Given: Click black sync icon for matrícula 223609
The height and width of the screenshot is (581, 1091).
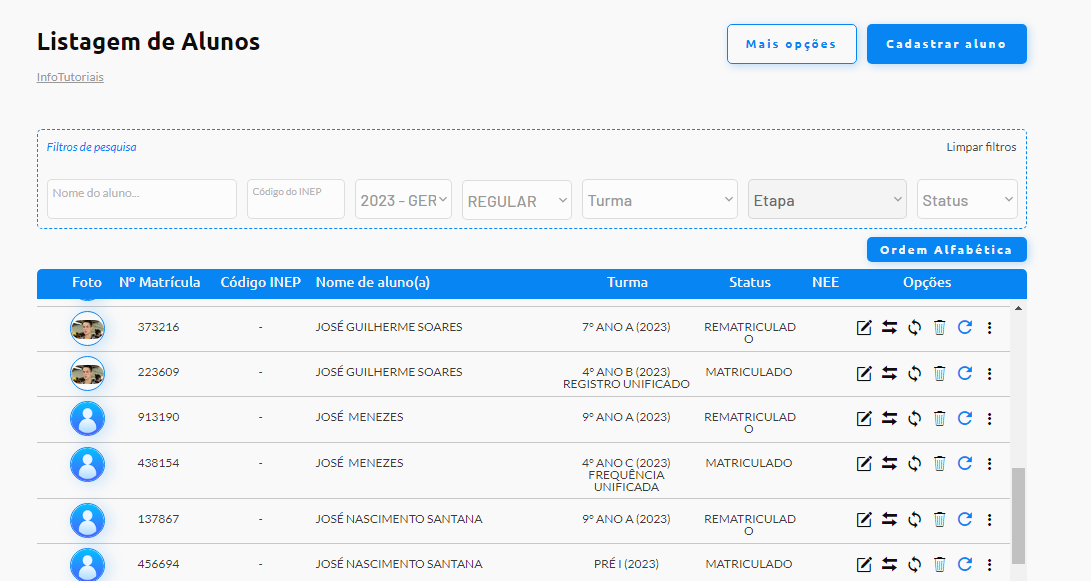Looking at the screenshot, I should point(914,374).
